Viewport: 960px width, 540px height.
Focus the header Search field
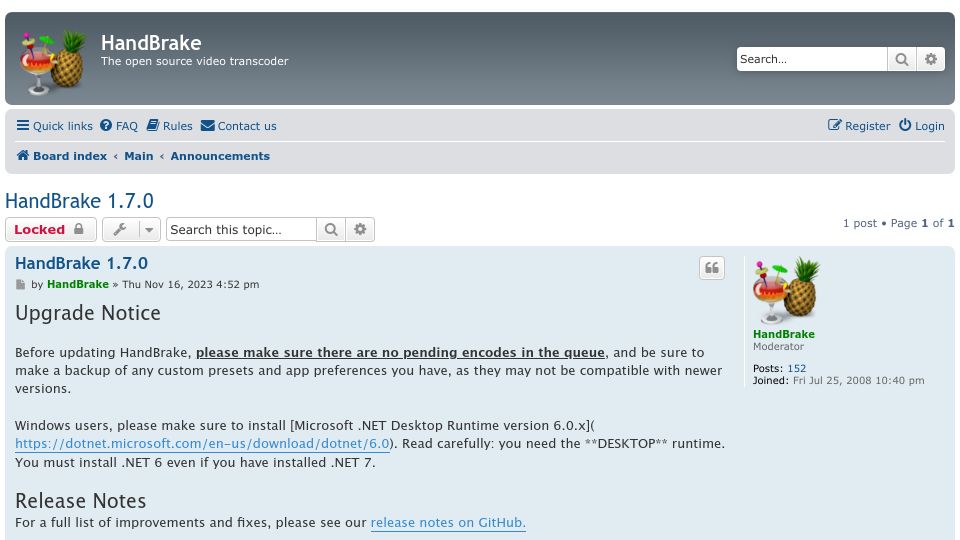click(x=812, y=59)
